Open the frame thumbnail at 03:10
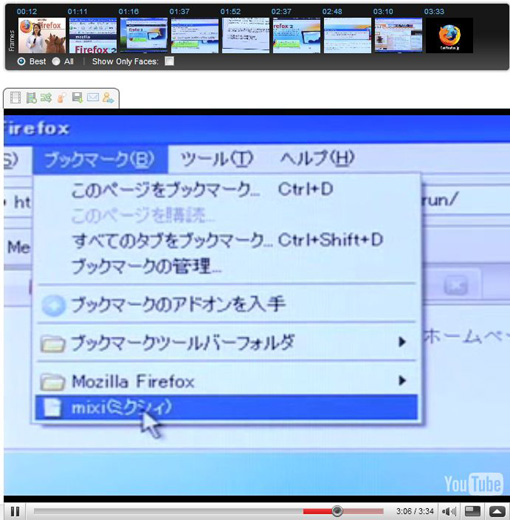 point(398,35)
